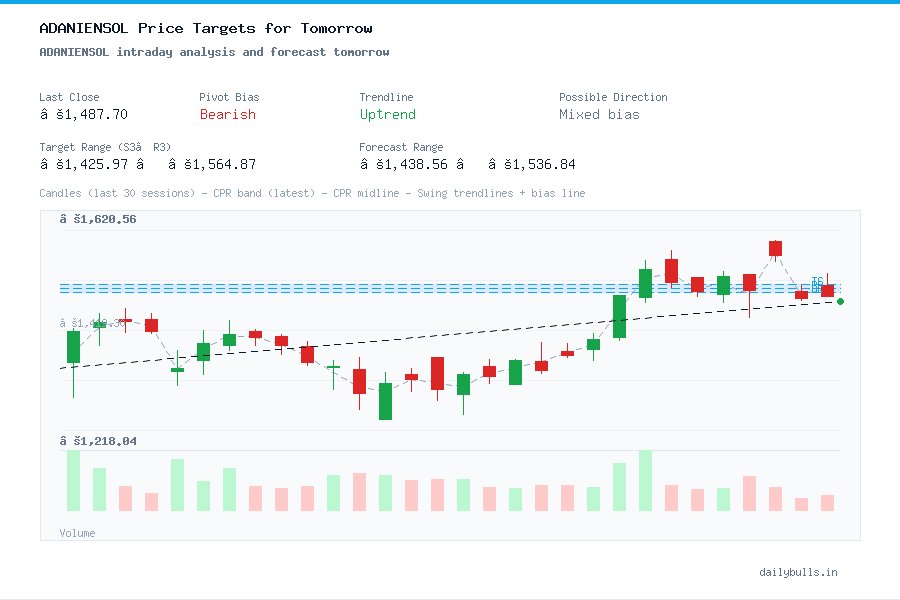Click the 'ADANIENSOL Price Targets for Tomorrow' heading
This screenshot has width=900, height=600.
[205, 28]
